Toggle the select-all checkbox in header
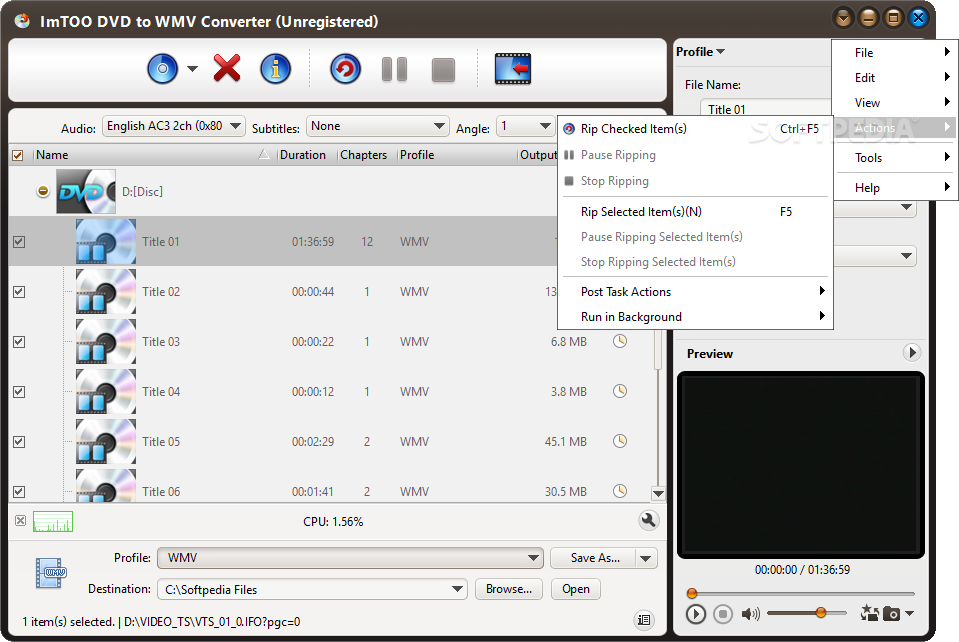This screenshot has height=642, width=959. (18, 155)
